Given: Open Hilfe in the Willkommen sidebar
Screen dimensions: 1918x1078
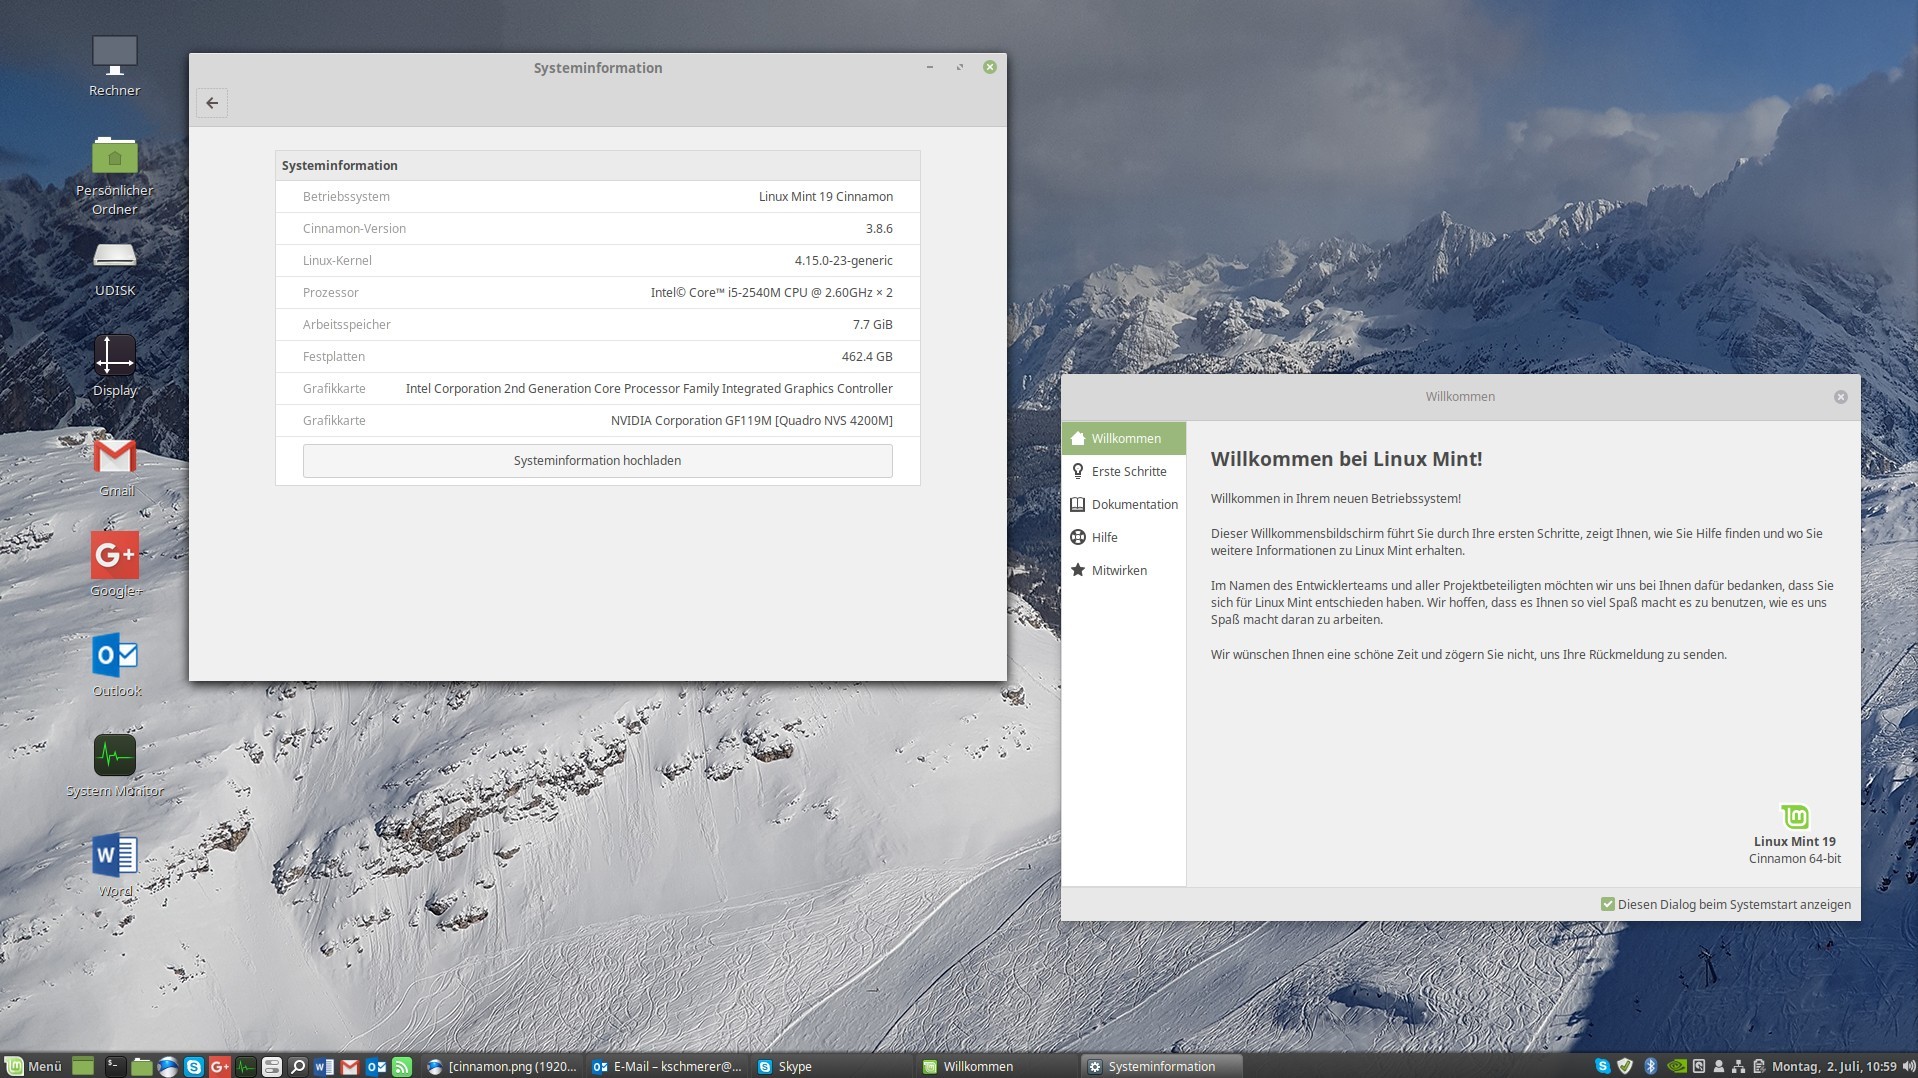Looking at the screenshot, I should tap(1124, 537).
